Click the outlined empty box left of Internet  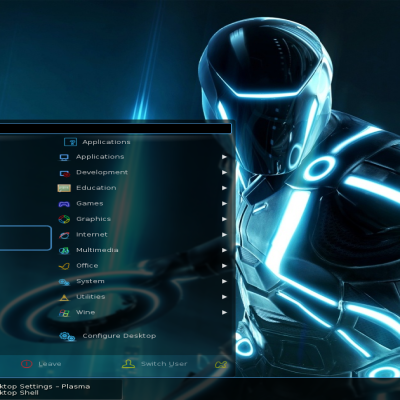pyautogui.click(x=25, y=238)
